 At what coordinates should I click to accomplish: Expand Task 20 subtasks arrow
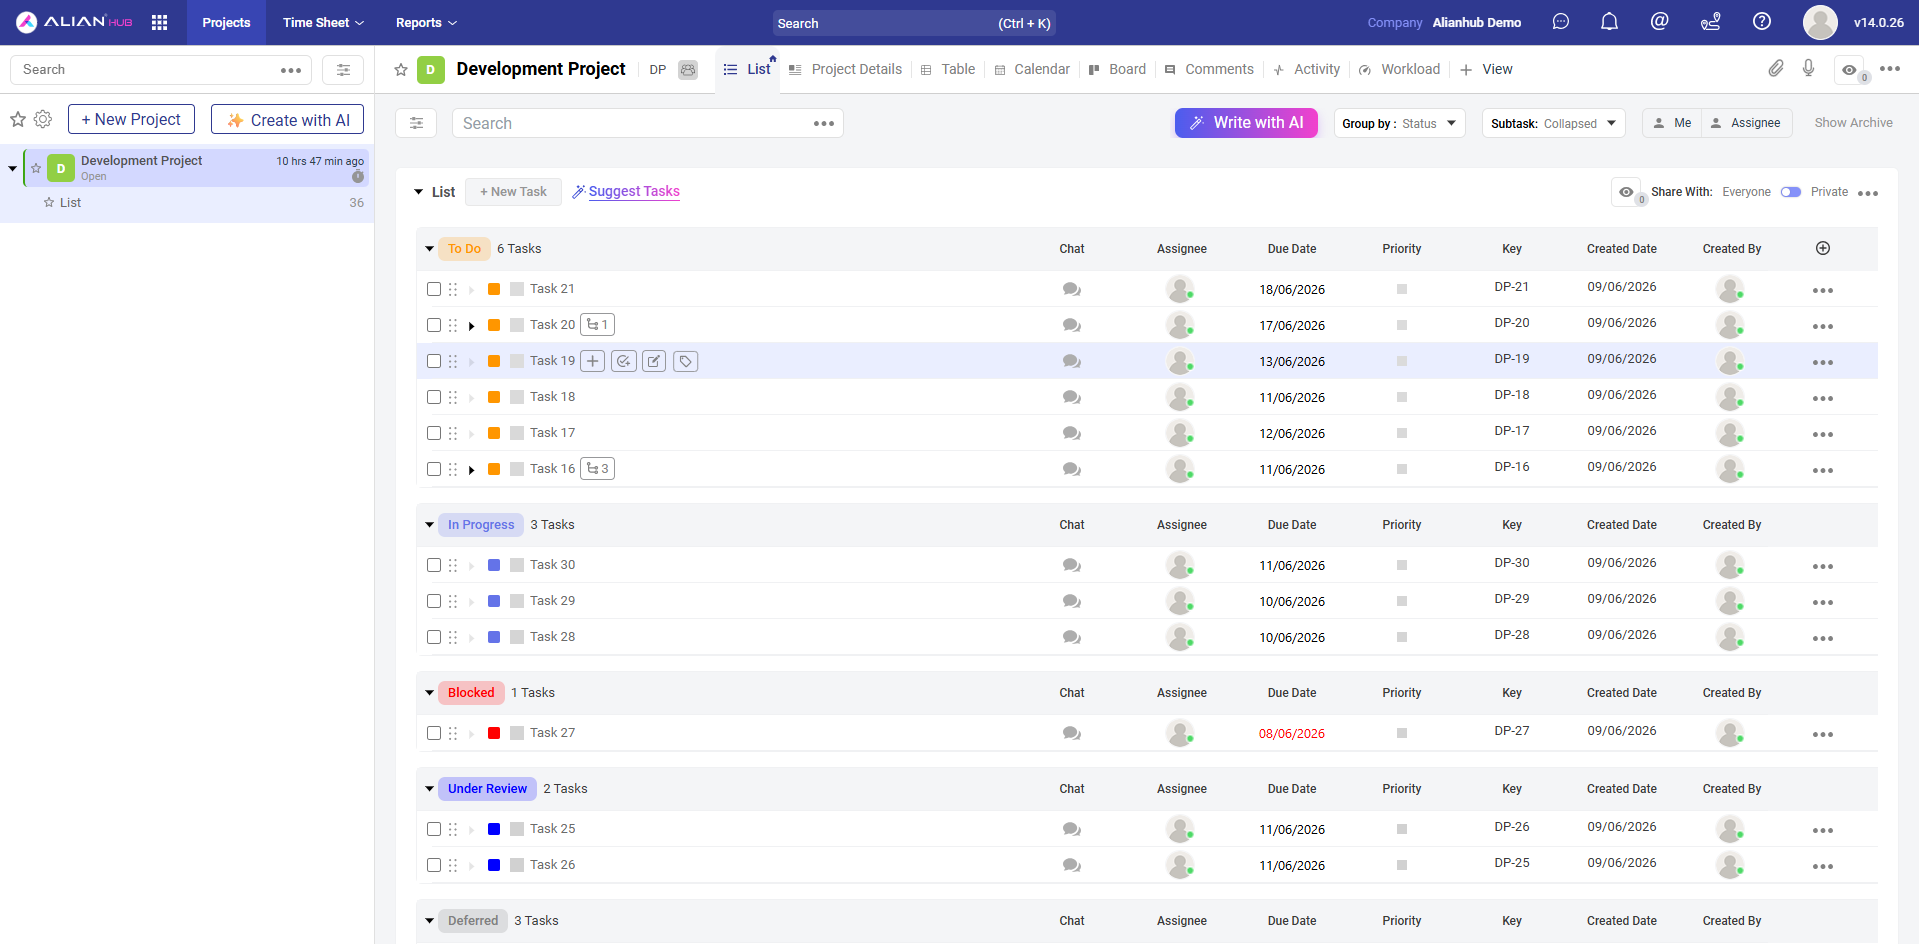pyautogui.click(x=471, y=326)
